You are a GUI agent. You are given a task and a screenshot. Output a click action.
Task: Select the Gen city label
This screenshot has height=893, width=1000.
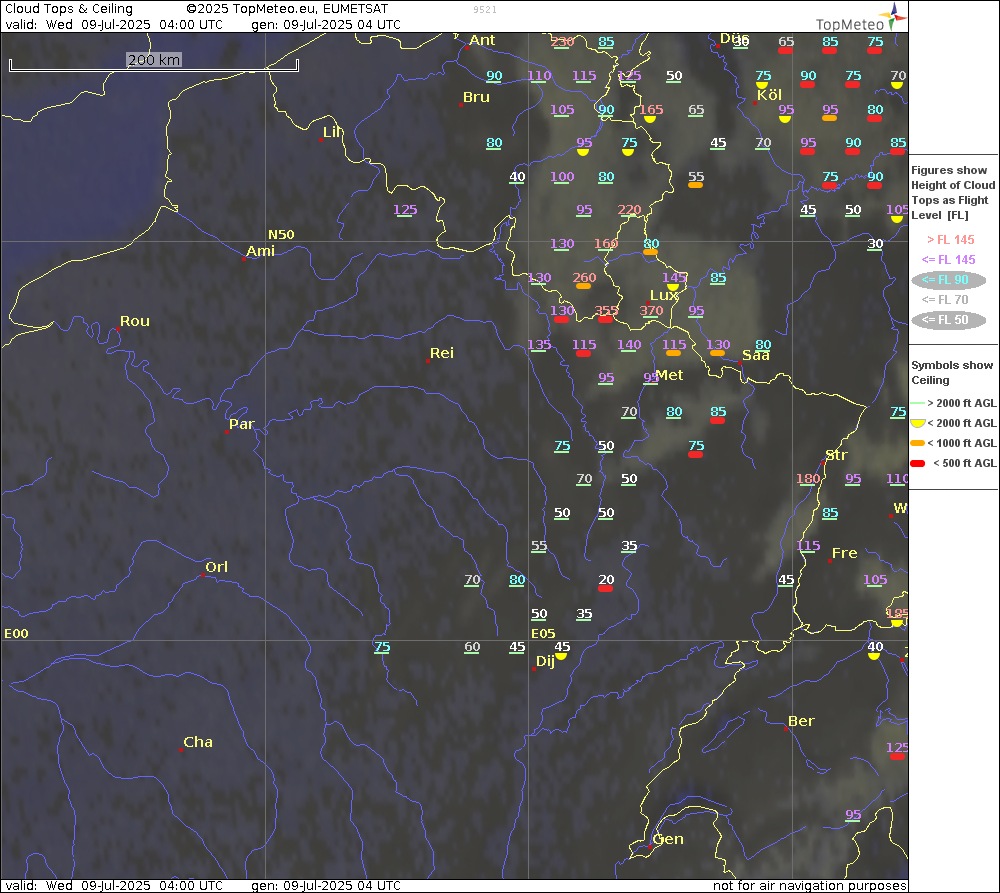(x=668, y=839)
